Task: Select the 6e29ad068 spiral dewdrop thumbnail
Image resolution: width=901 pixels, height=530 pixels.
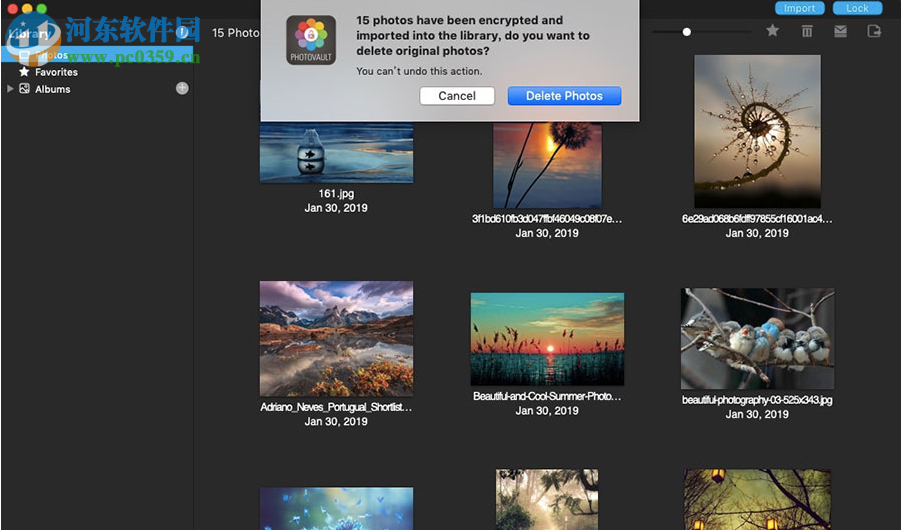Action: pyautogui.click(x=757, y=131)
